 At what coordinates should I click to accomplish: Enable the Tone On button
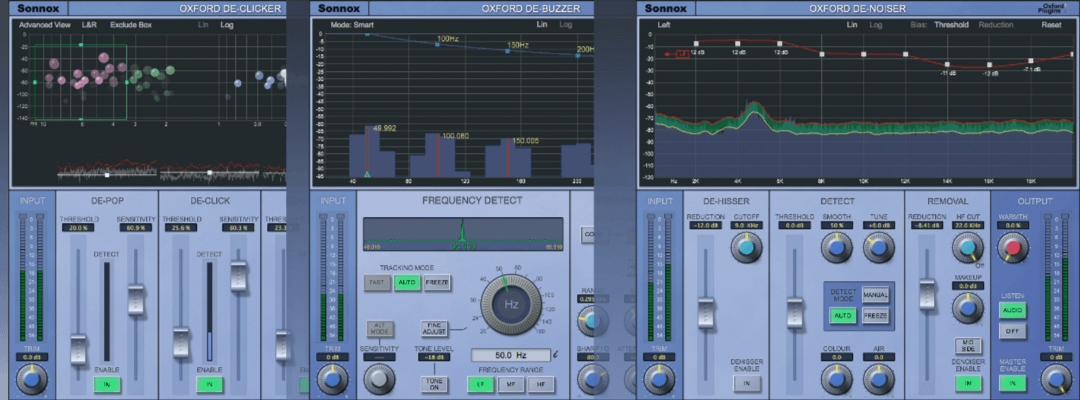click(x=434, y=384)
